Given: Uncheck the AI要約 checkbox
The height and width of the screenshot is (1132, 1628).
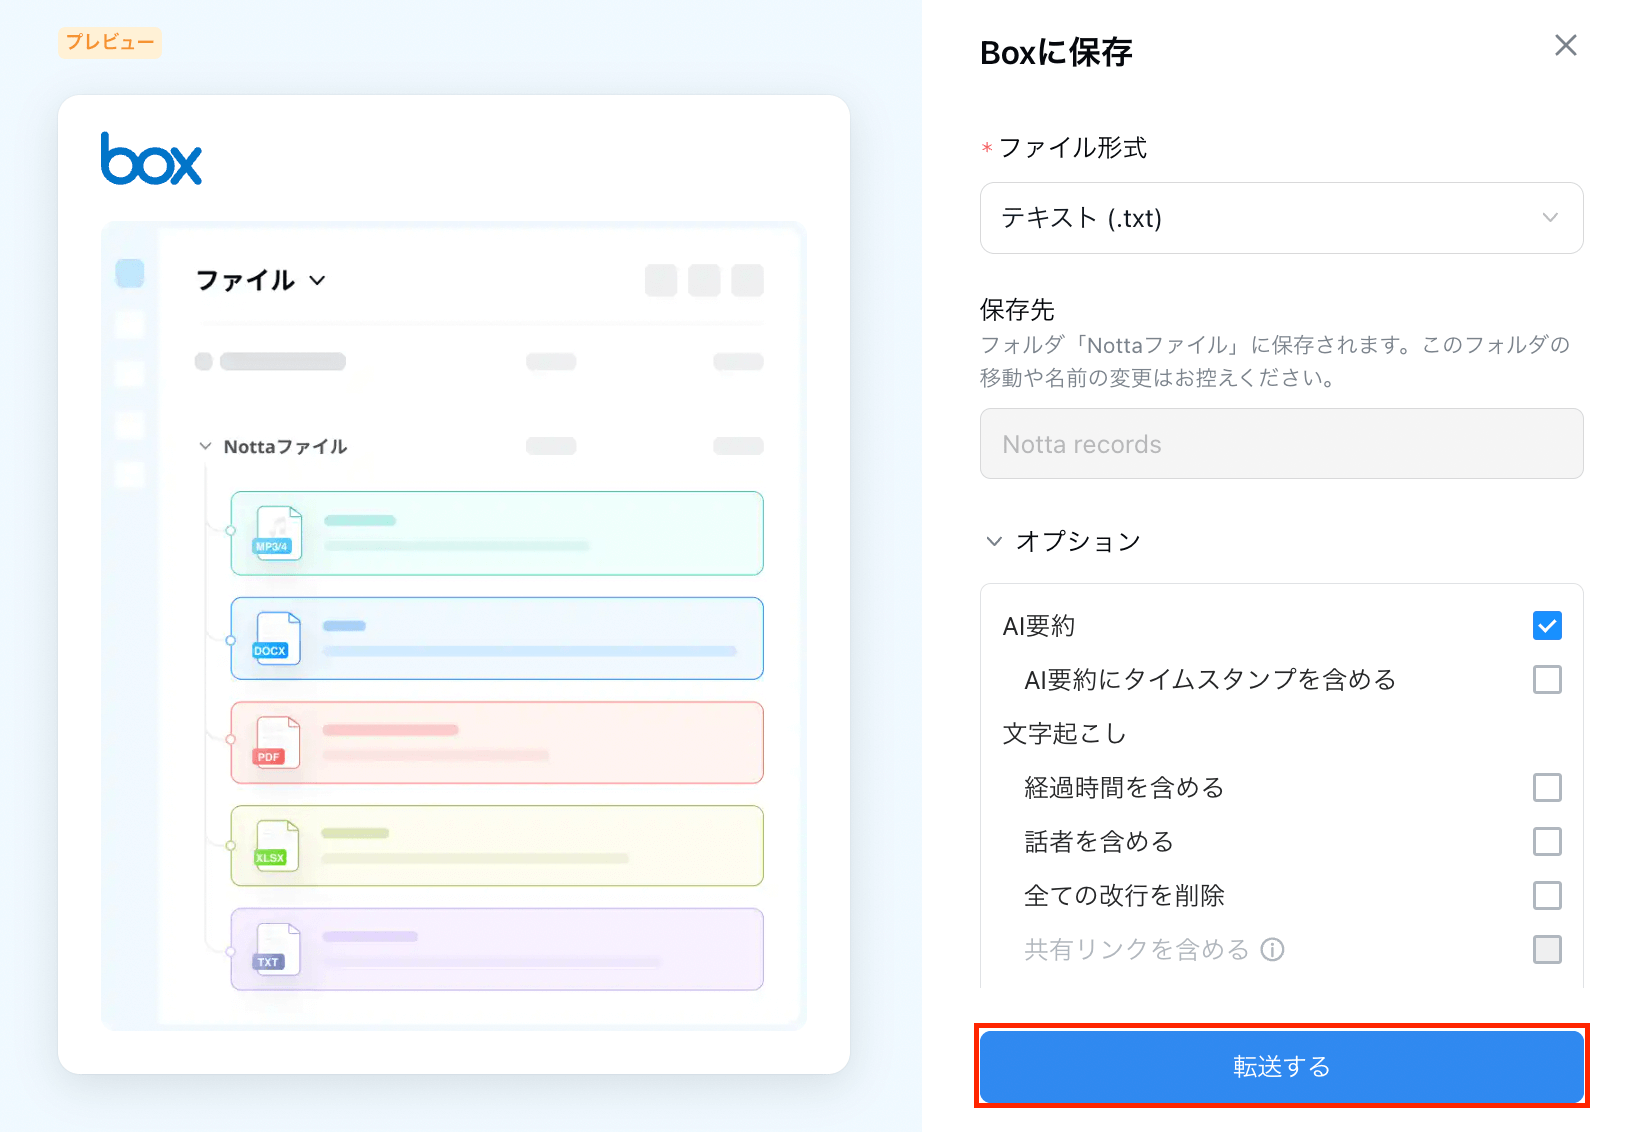Looking at the screenshot, I should click(1547, 625).
